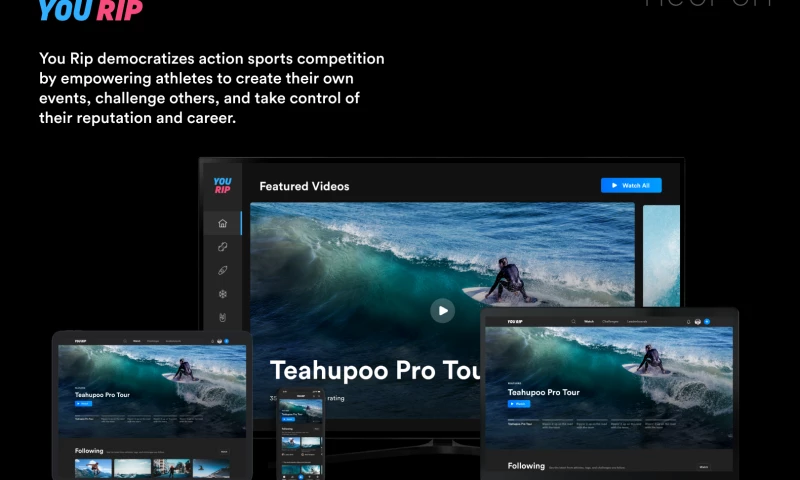Click the chain link icon in TV sidebar

(222, 246)
